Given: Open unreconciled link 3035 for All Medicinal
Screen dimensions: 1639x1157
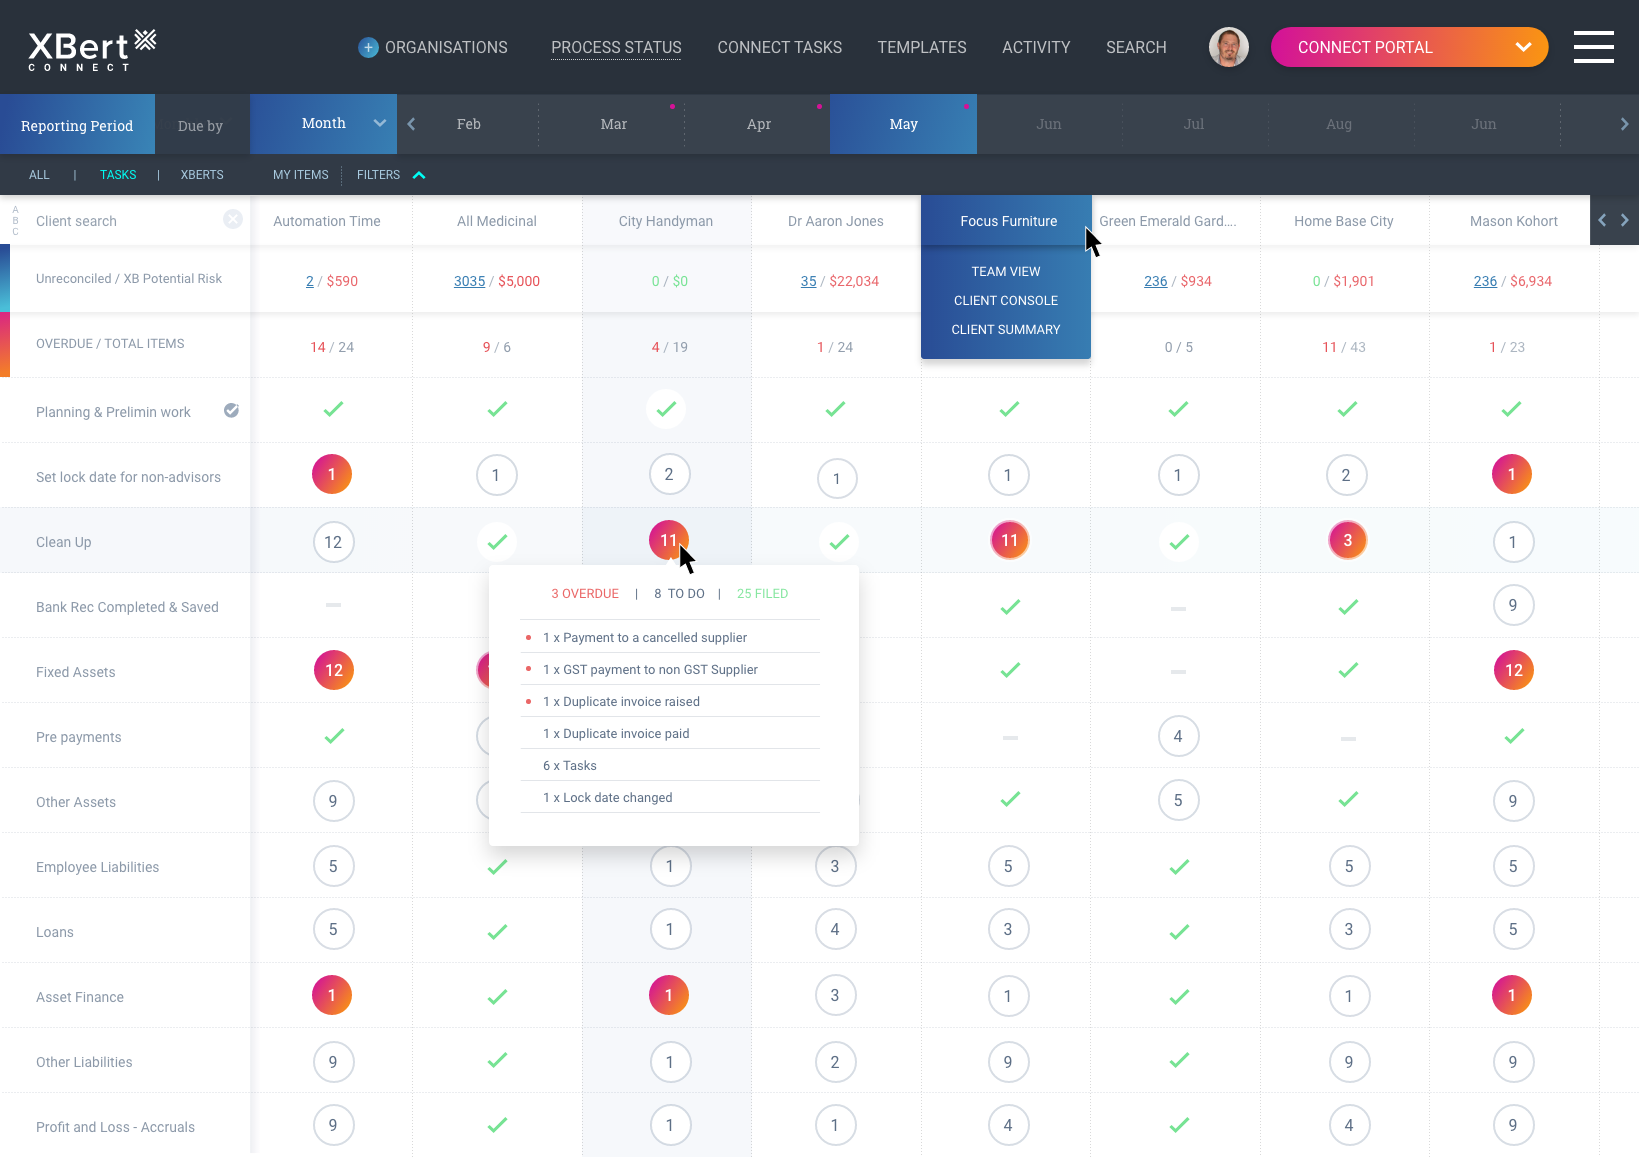Looking at the screenshot, I should click(x=469, y=282).
